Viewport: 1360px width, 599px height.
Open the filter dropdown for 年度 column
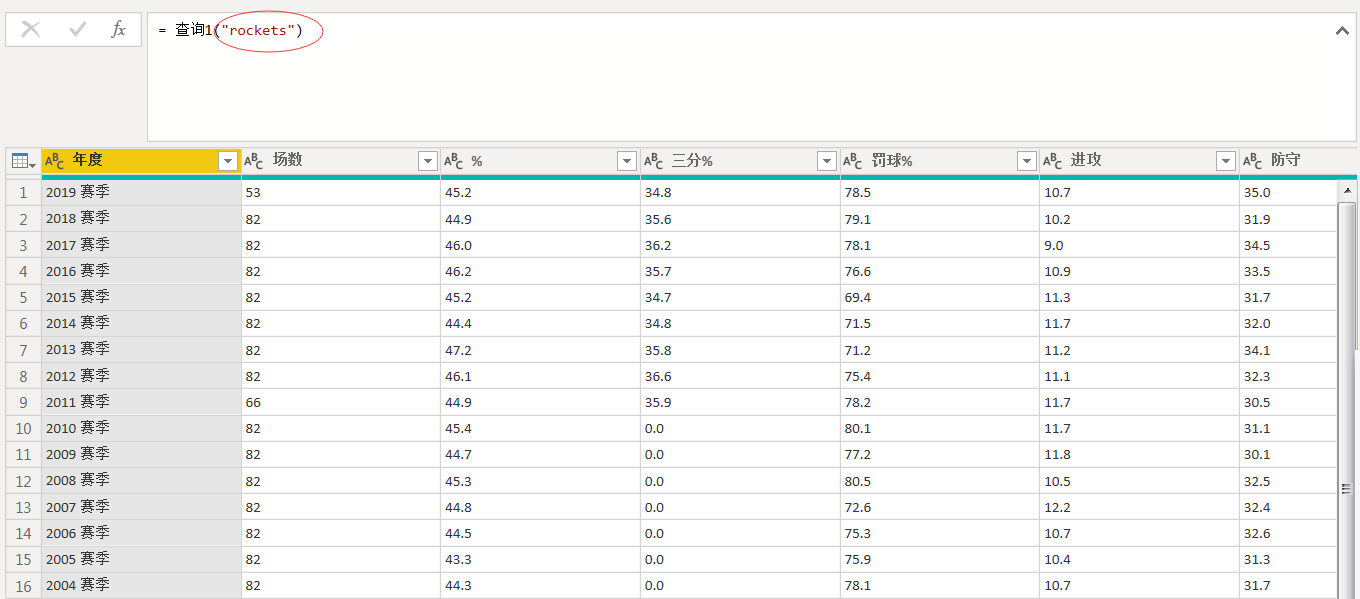point(228,161)
